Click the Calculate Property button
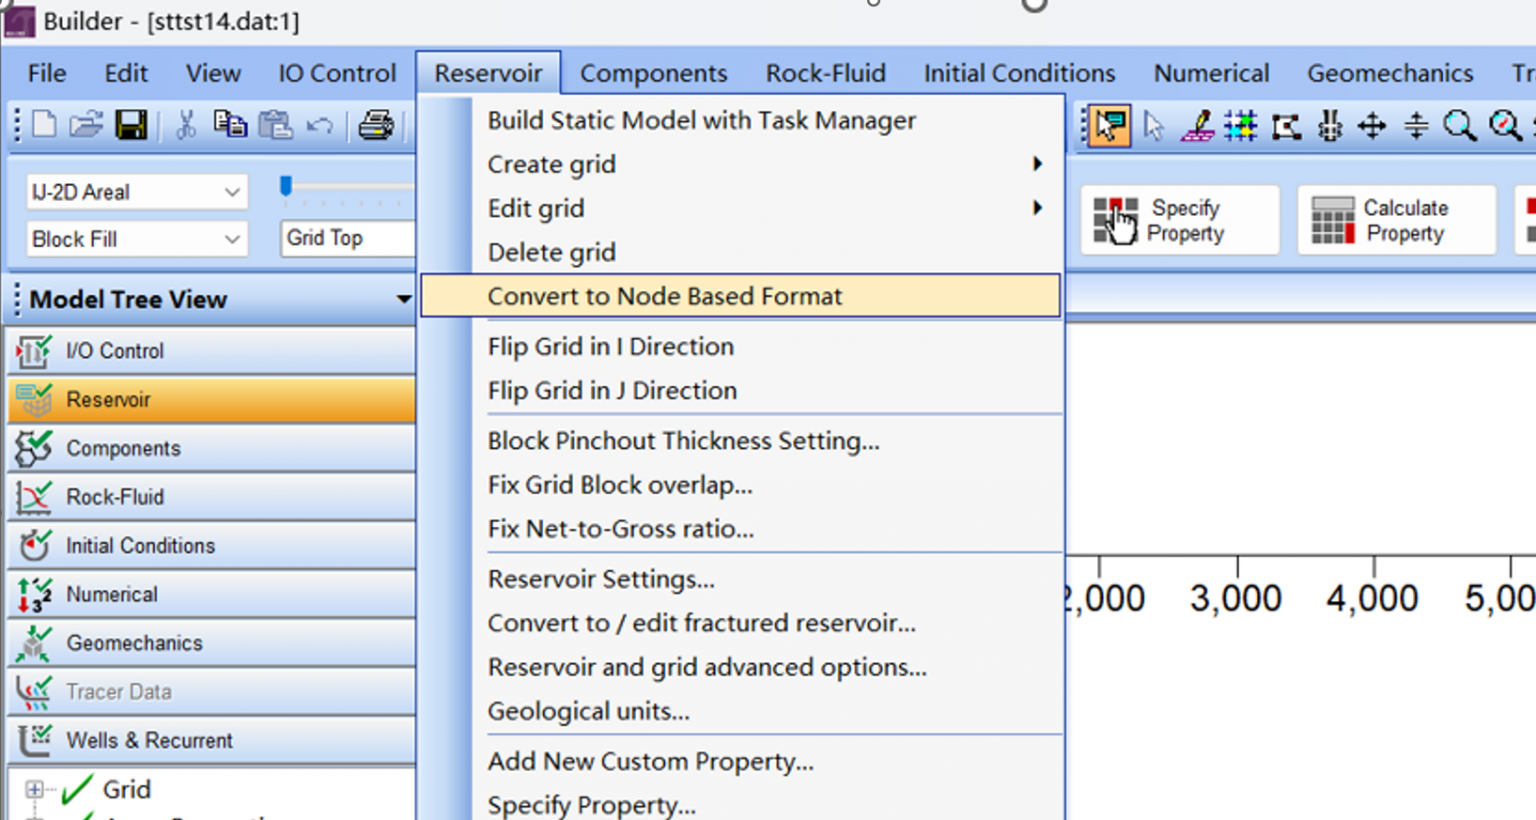The height and width of the screenshot is (820, 1536). (x=1395, y=220)
